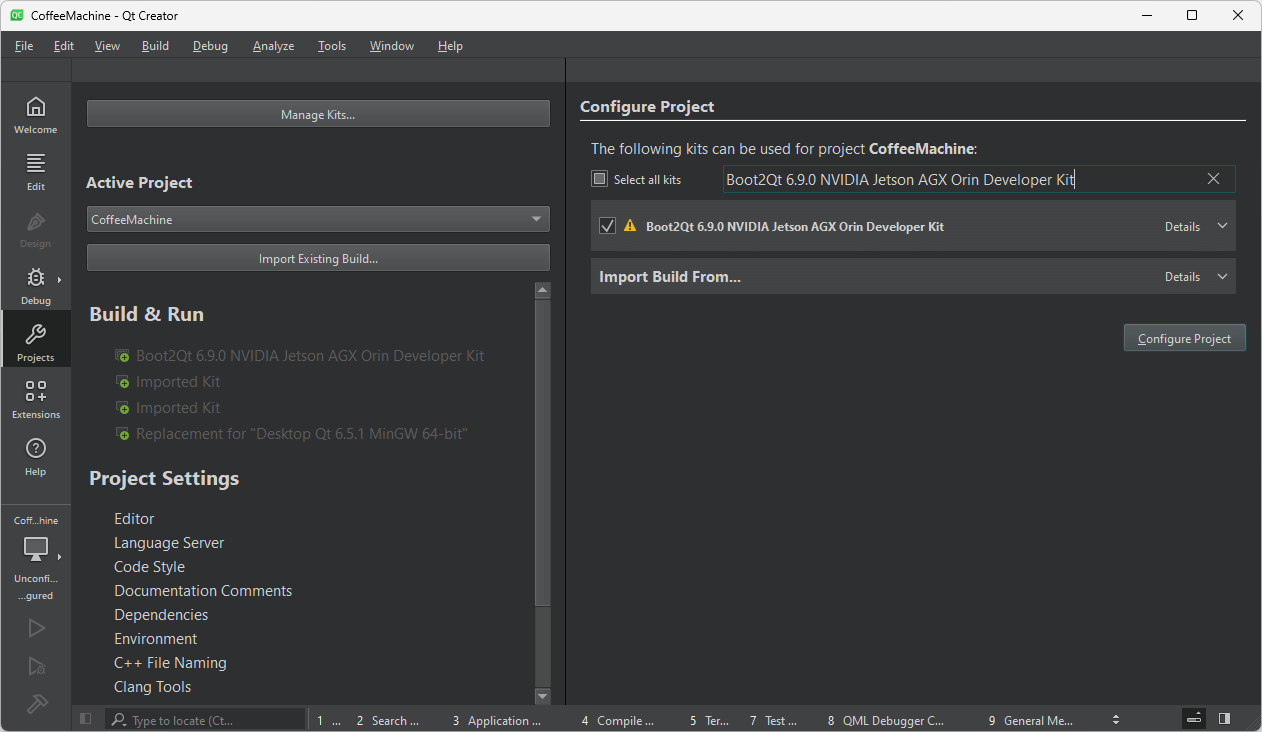The image size is (1262, 732).
Task: Click the project settings vertical scrollbar
Action: tap(543, 450)
